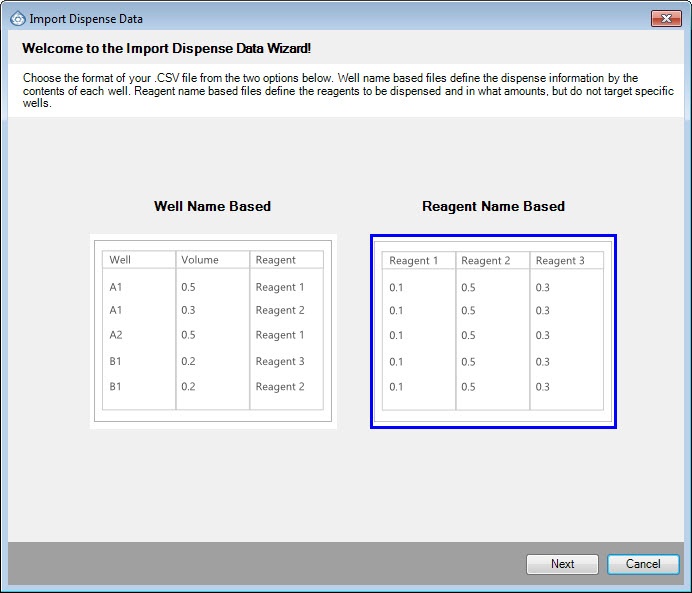This screenshot has height=593, width=692.
Task: Click Reagent 3 entry in the left preview rows
Action: (x=280, y=361)
